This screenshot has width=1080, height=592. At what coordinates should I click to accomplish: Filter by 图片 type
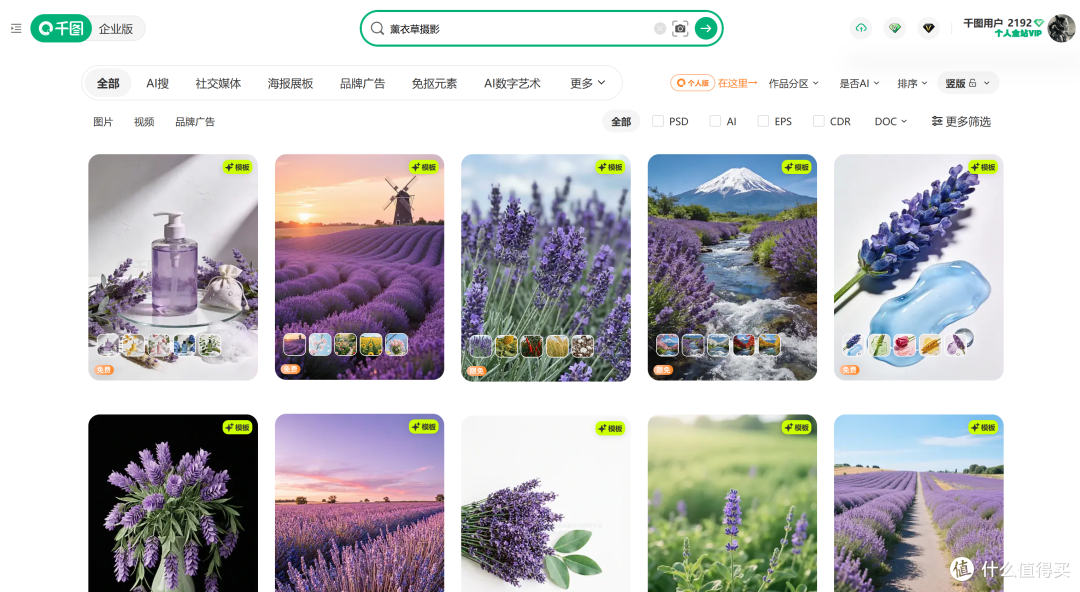[x=103, y=121]
